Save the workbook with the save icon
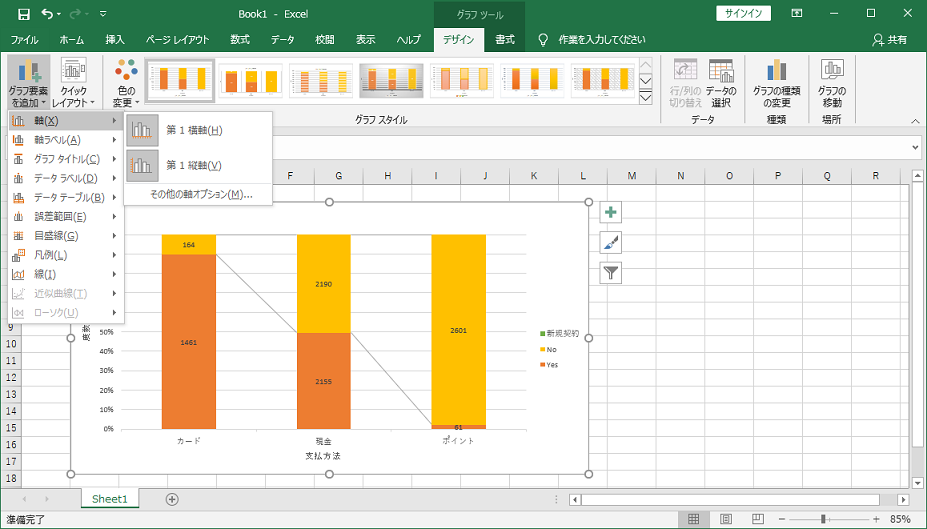Screen dimensions: 927x529 point(23,14)
